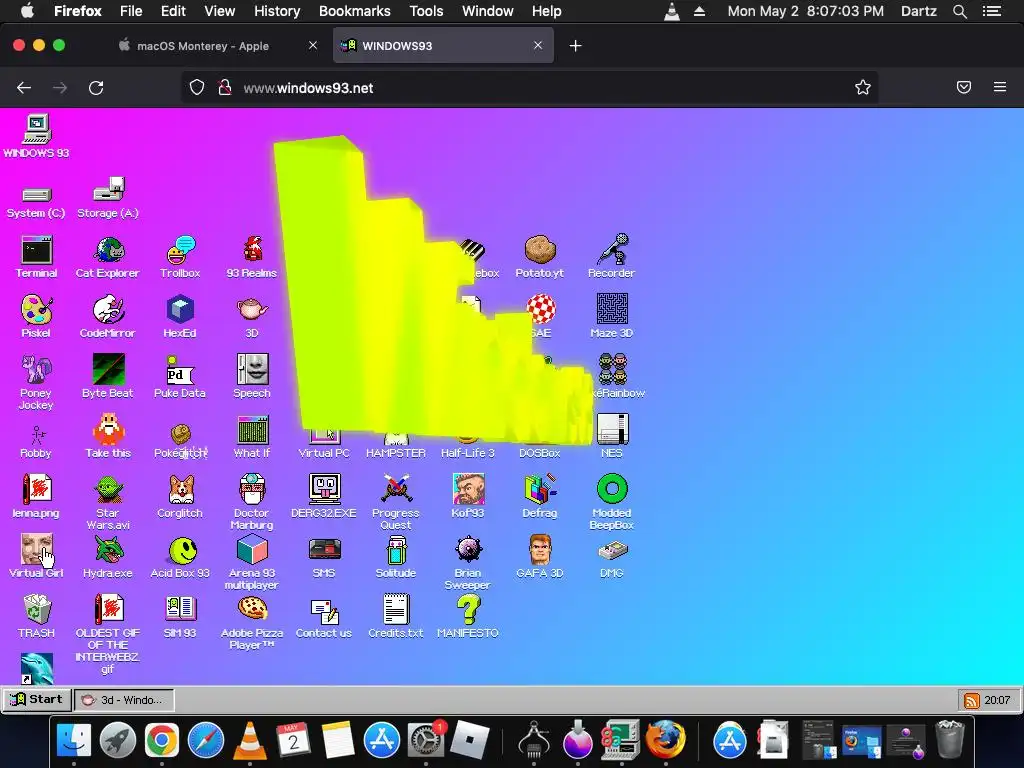
Task: Launch the Terminal app icon
Action: [37, 249]
